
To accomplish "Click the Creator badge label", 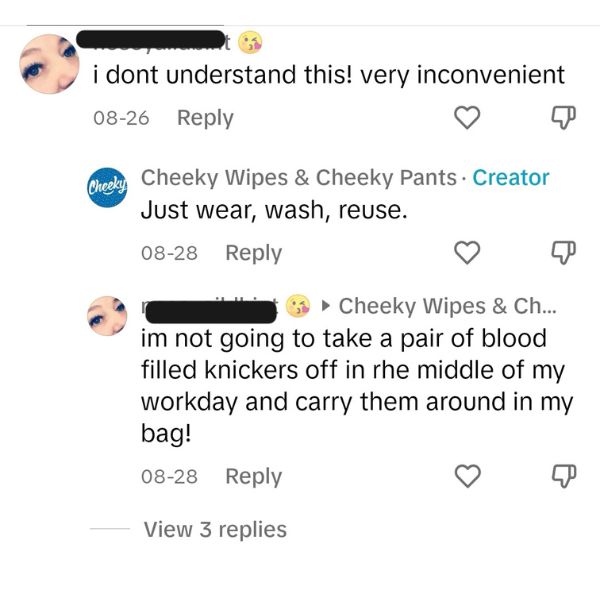I will (510, 178).
